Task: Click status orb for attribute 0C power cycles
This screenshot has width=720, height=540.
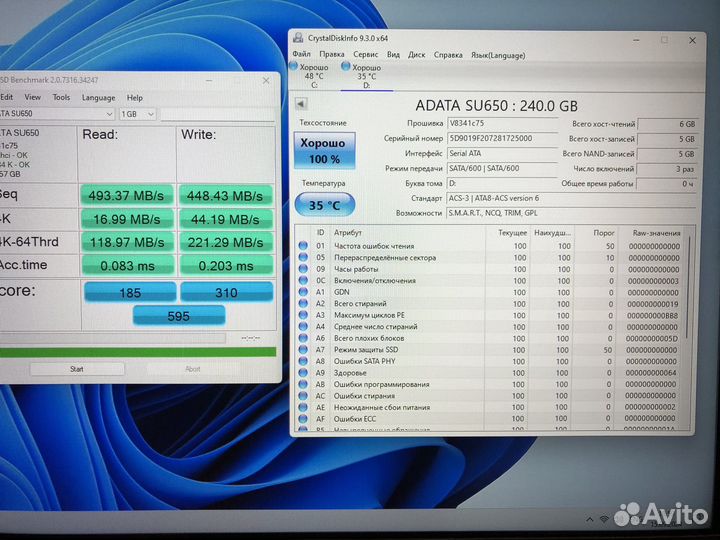Action: pos(303,280)
